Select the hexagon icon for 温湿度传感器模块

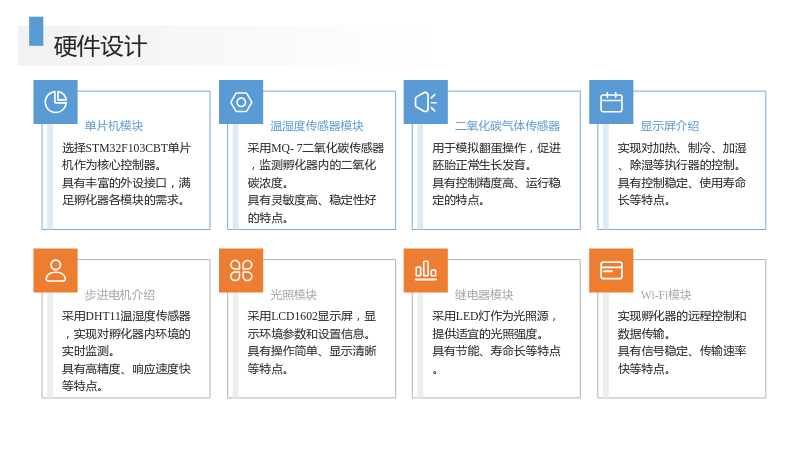(241, 102)
